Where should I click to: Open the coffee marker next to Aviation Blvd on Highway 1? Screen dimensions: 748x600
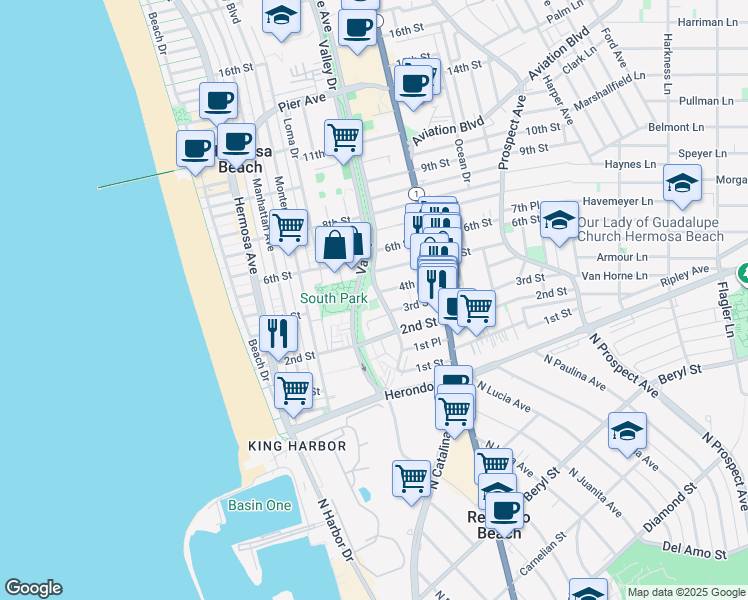tap(412, 85)
